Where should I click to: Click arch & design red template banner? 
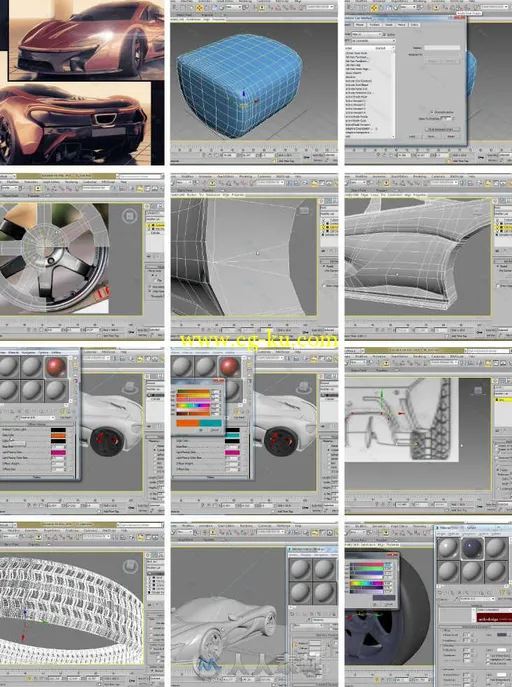(493, 619)
